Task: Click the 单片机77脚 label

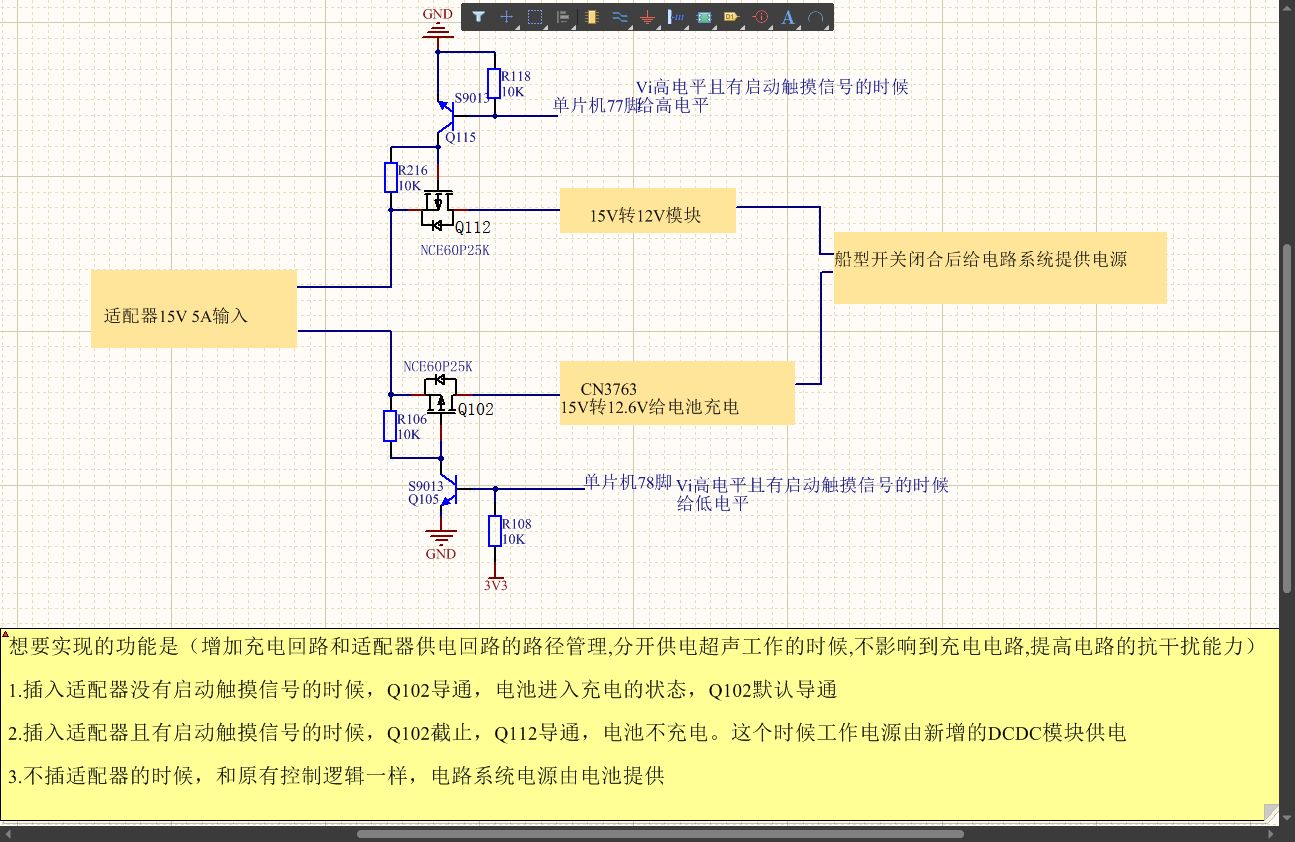Action: click(596, 105)
